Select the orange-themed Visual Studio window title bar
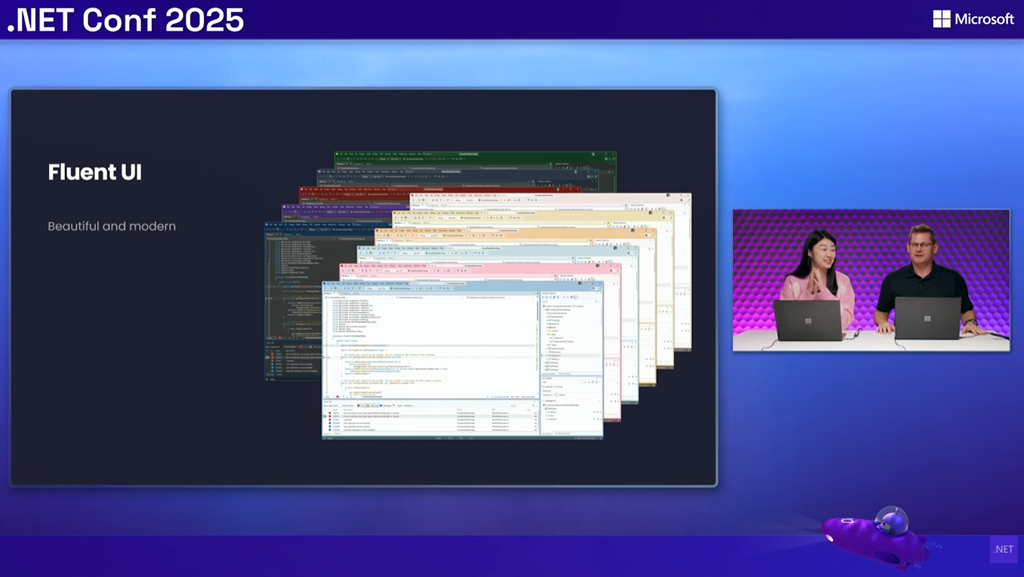Screen dimensions: 1024x577 point(516,230)
